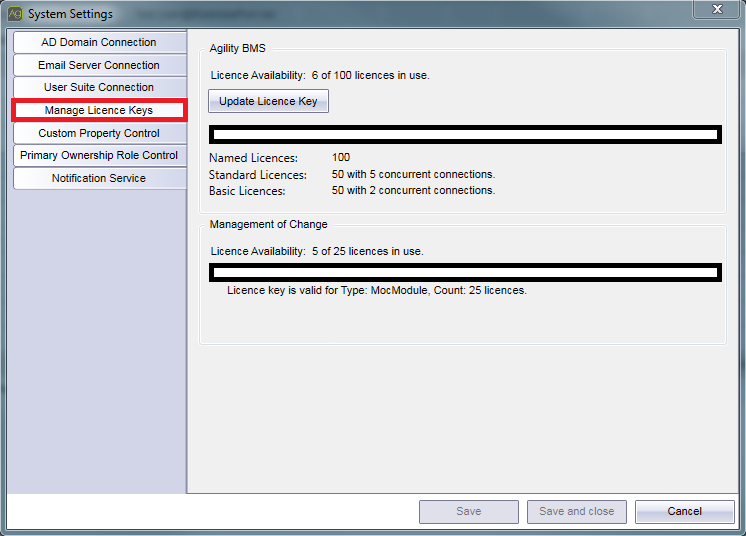Image resolution: width=746 pixels, height=536 pixels.
Task: Click the Update Licence Key button
Action: coord(268,101)
